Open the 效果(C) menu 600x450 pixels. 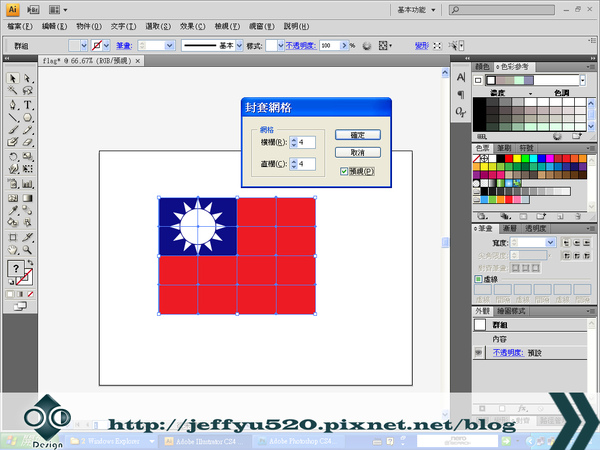(x=193, y=26)
